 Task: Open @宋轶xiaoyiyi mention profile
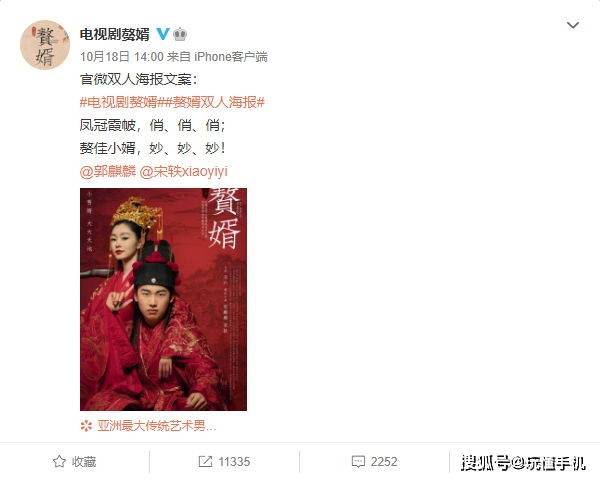click(x=184, y=171)
